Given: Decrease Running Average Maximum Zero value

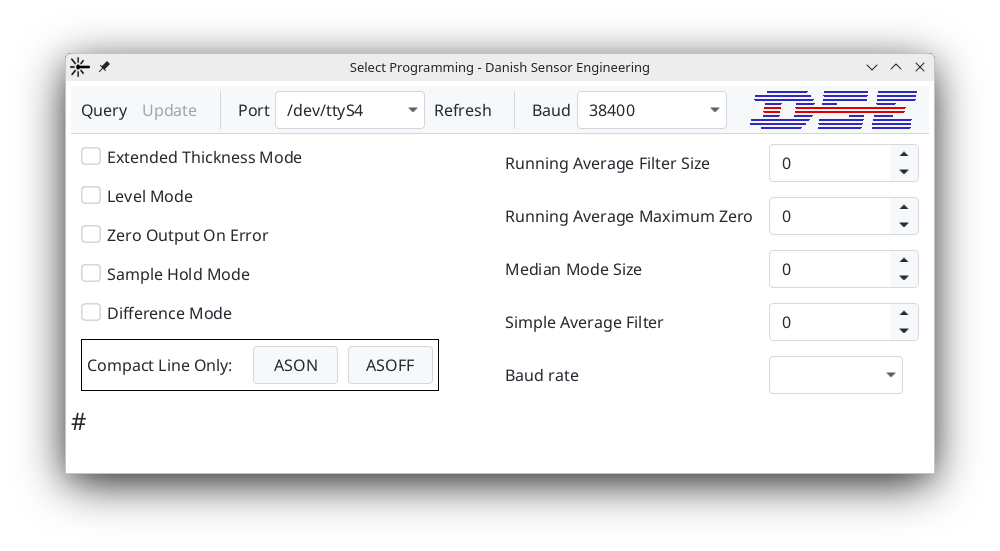Looking at the screenshot, I should 904,226.
